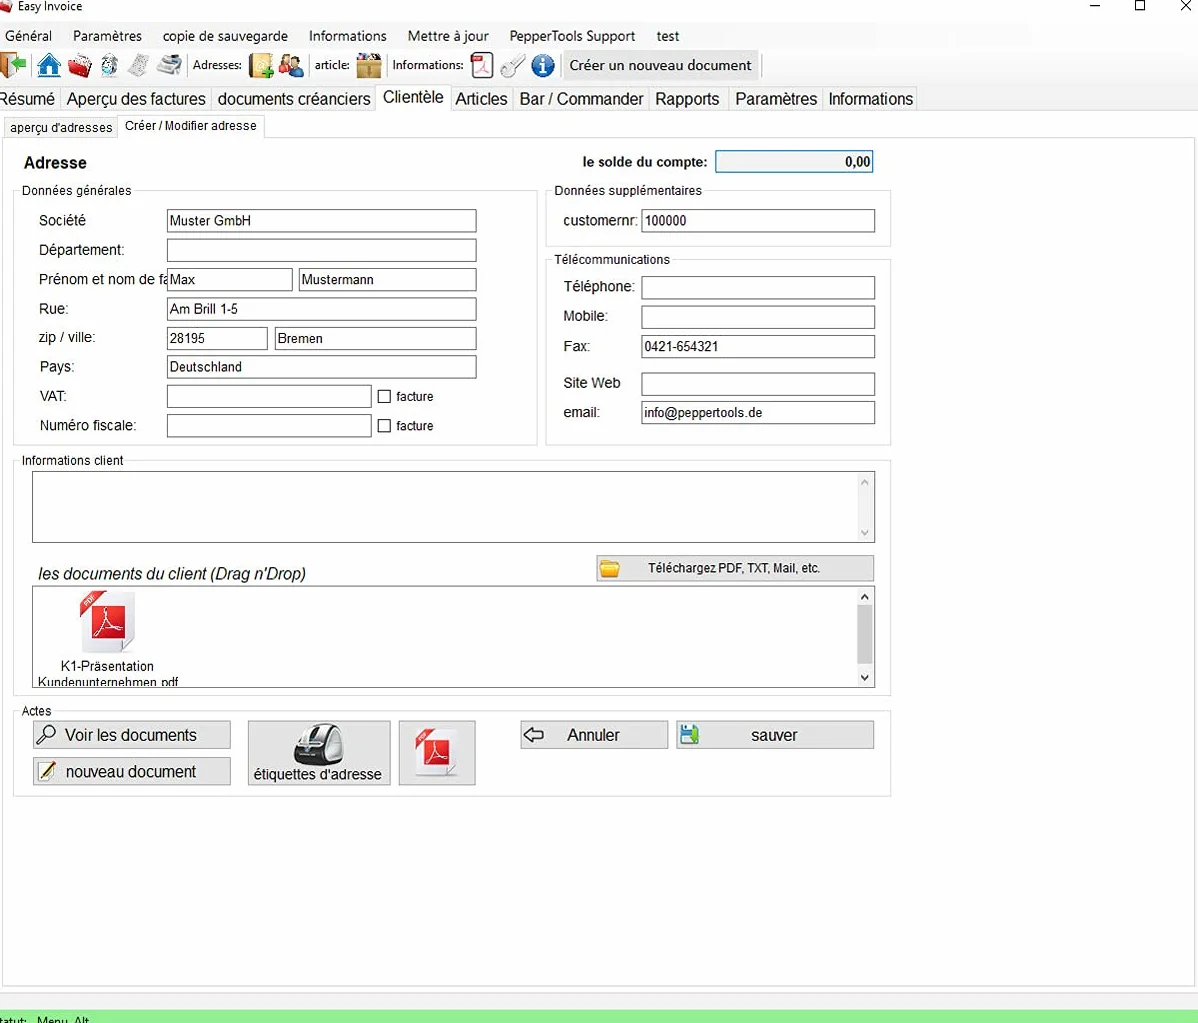Switch to the Résumé tab
This screenshot has height=1023, width=1198.
[x=28, y=99]
